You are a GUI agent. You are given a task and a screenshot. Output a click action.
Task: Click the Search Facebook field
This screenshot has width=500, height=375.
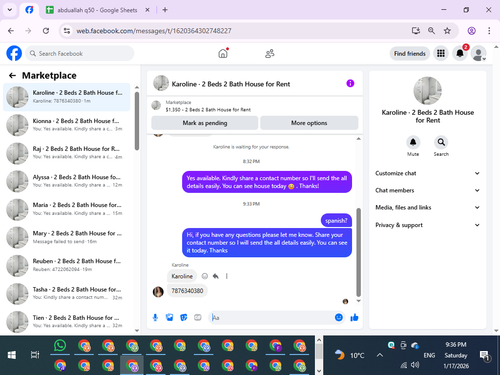(80, 53)
